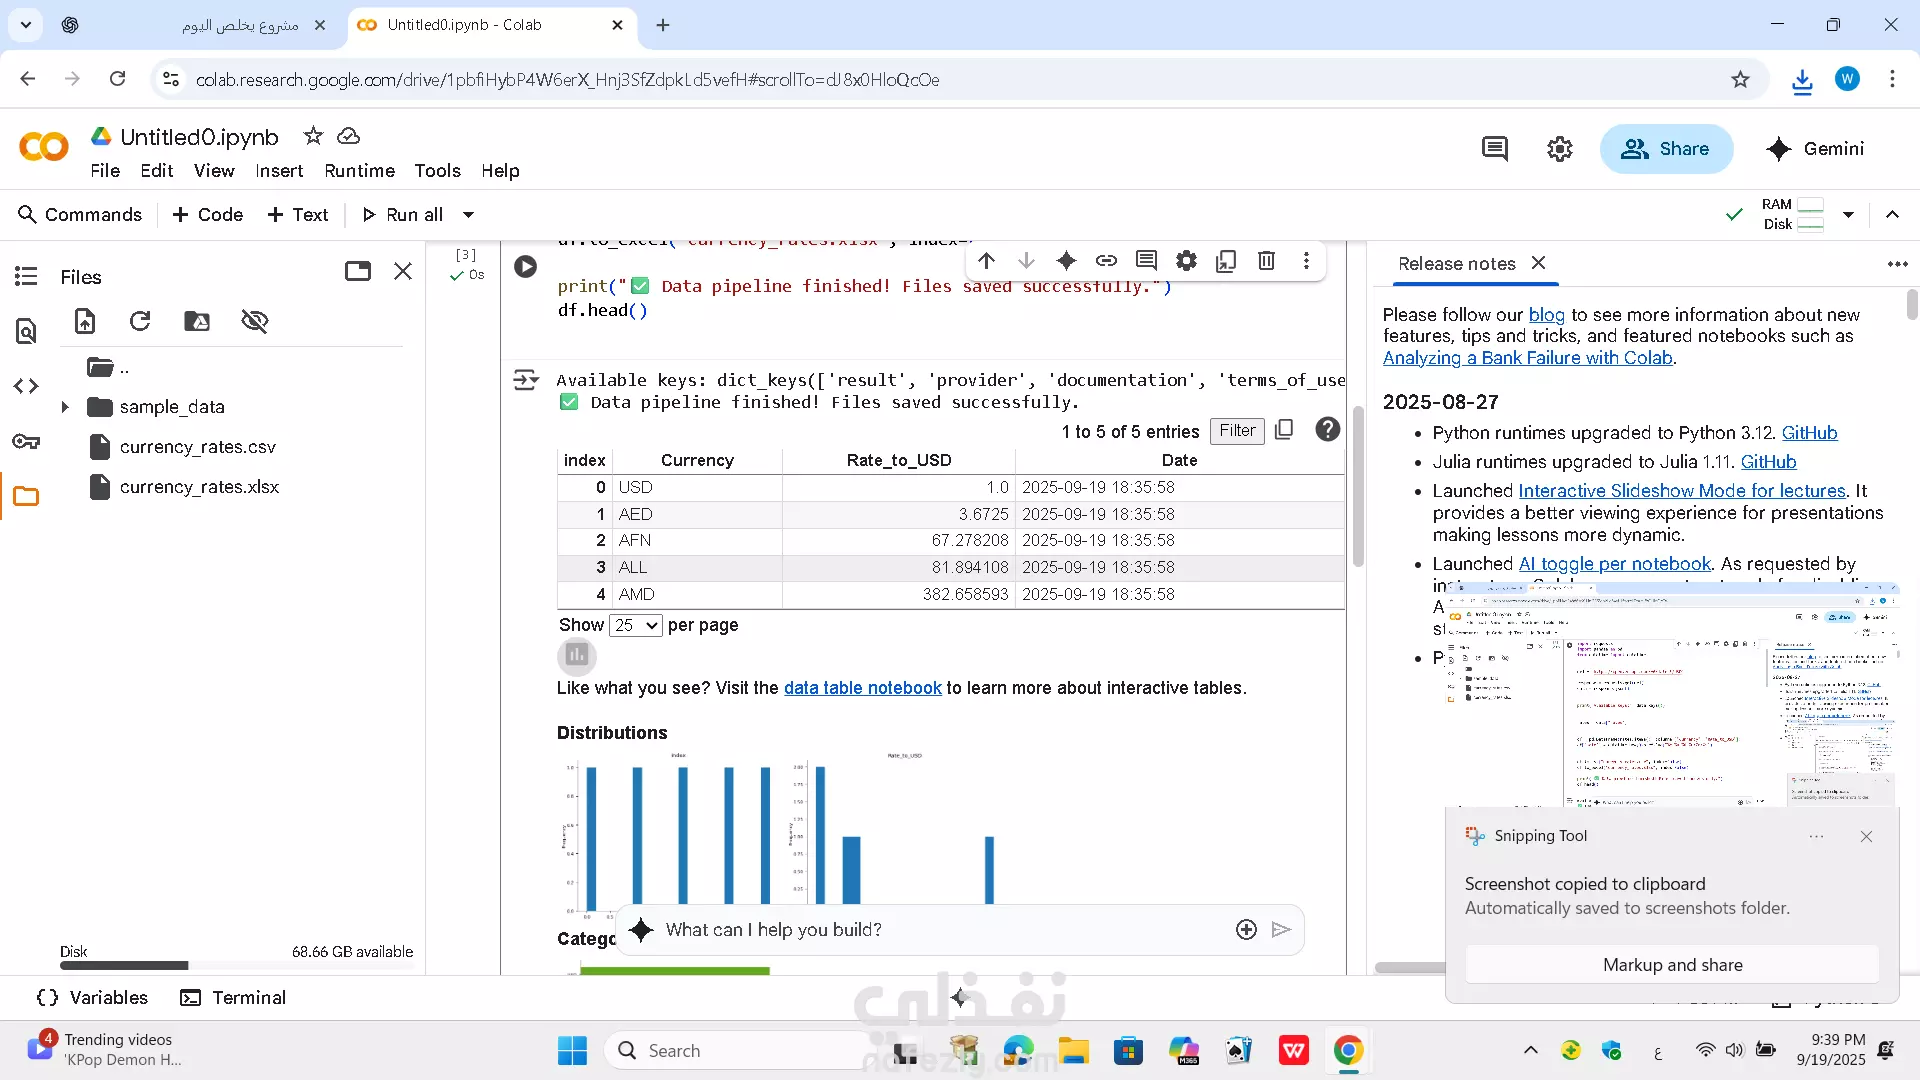
Task: Open the table of contents sidebar icon
Action: [x=26, y=276]
